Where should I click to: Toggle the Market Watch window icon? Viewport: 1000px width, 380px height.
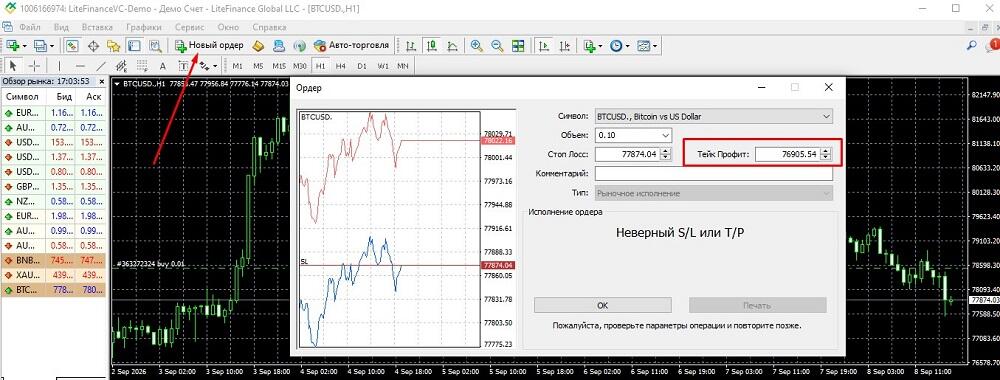tap(72, 46)
